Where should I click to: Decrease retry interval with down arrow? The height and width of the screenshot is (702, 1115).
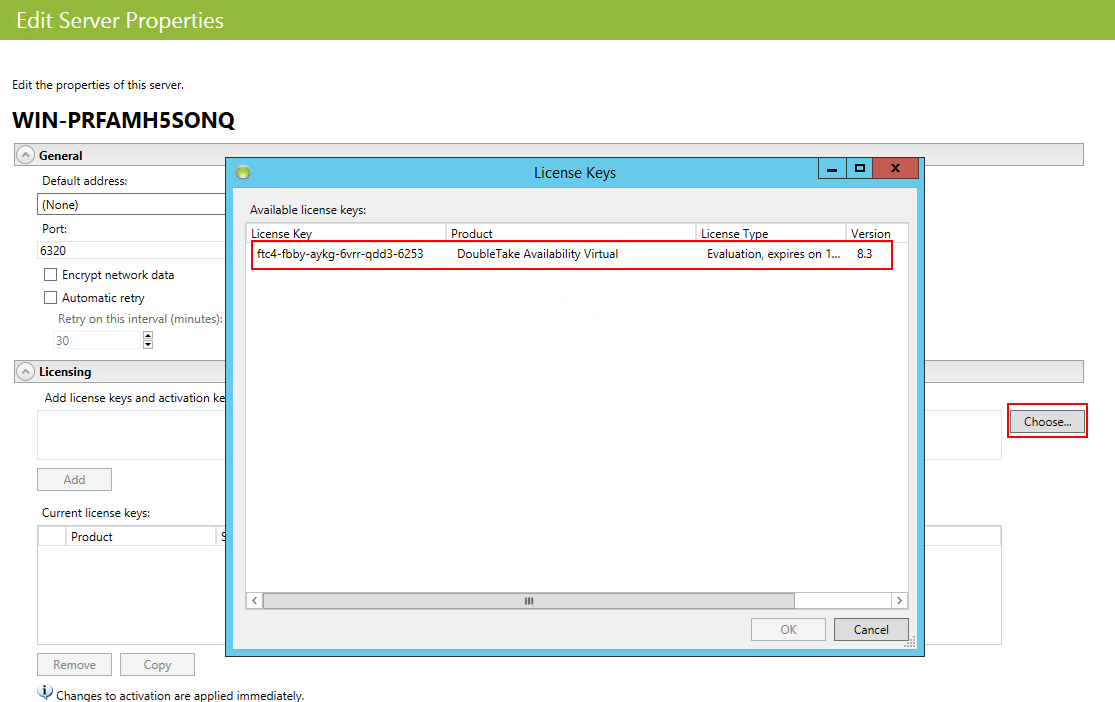pos(148,345)
